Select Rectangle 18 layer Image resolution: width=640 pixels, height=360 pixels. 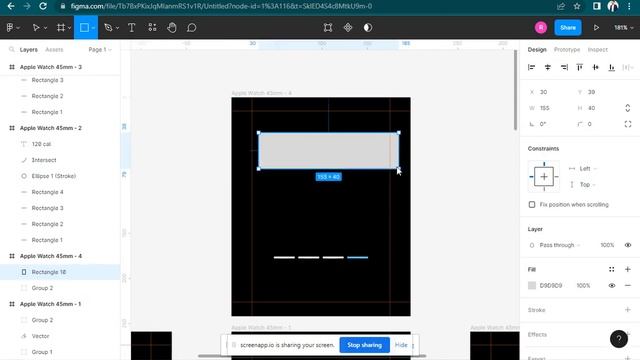(x=60, y=272)
